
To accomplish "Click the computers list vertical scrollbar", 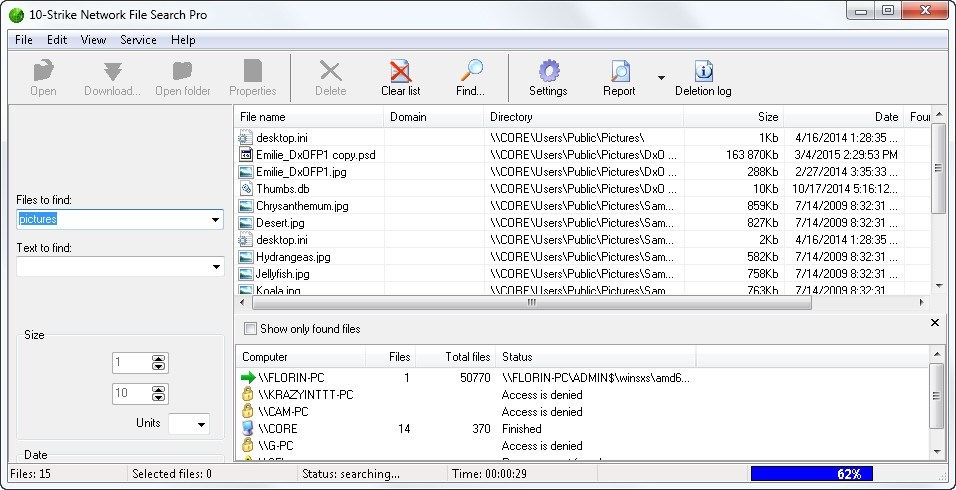I will point(937,402).
